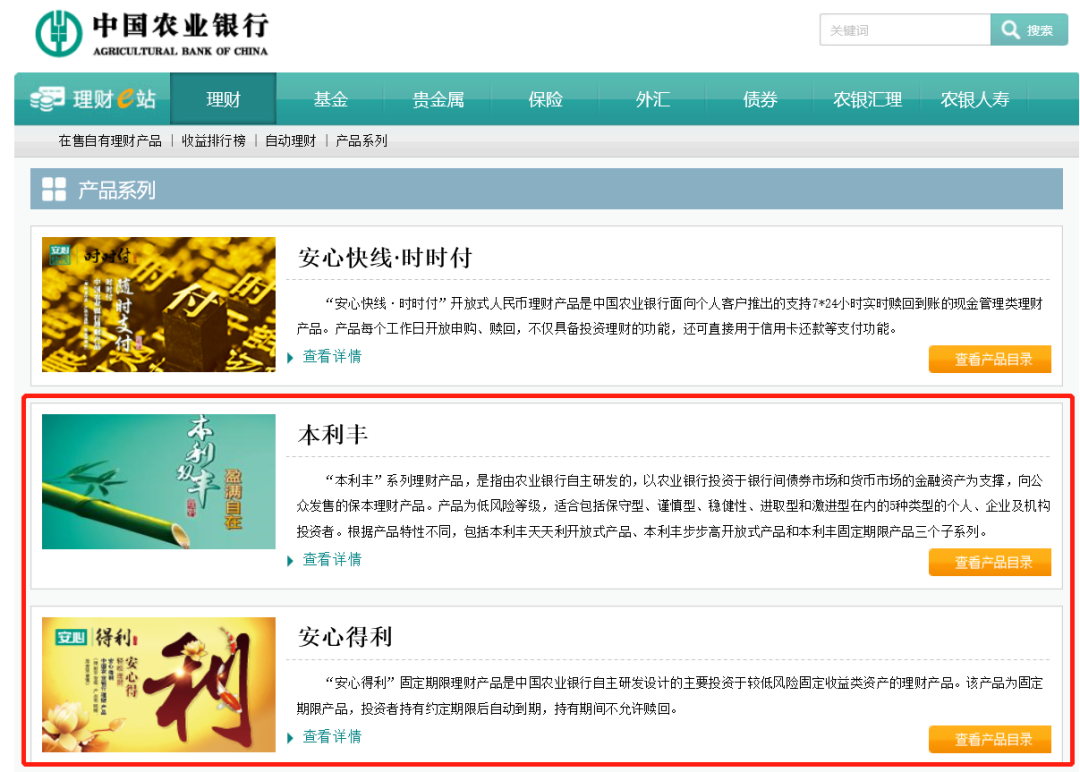This screenshot has width=1080, height=772.
Task: View 收益排行榜 ranking page
Action: pos(213,141)
